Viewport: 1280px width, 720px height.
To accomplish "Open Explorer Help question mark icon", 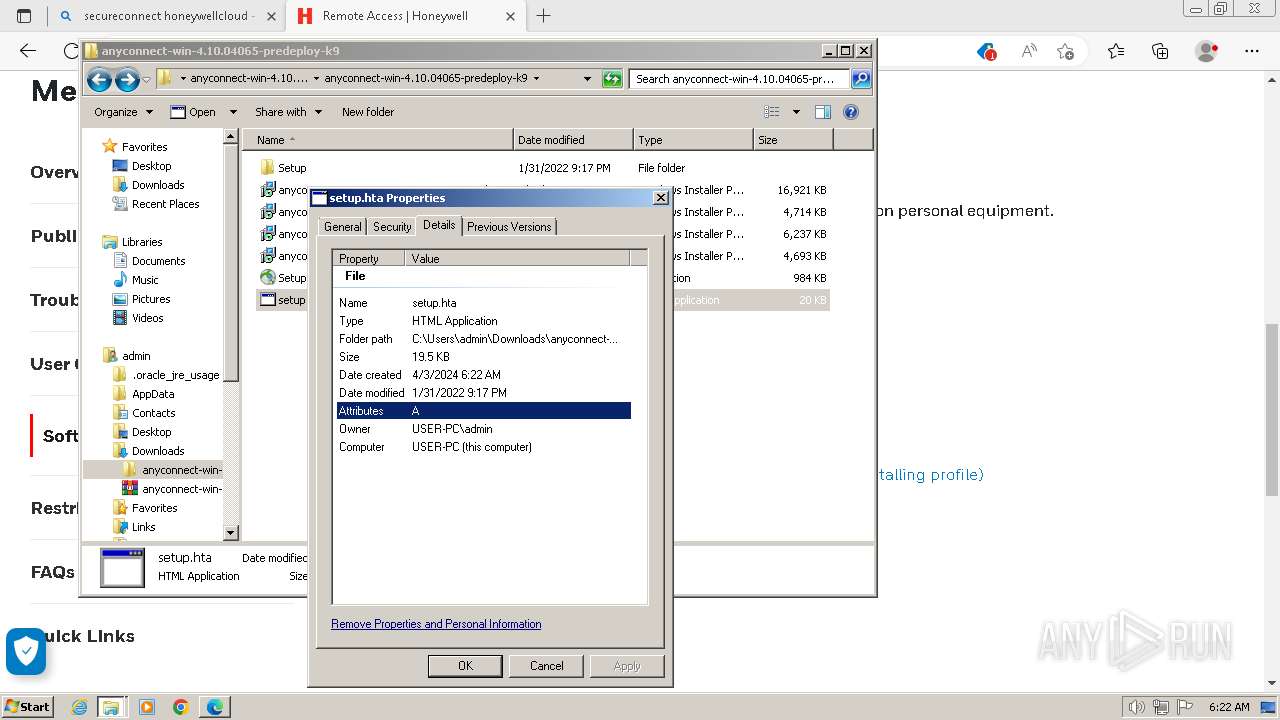I will click(851, 112).
